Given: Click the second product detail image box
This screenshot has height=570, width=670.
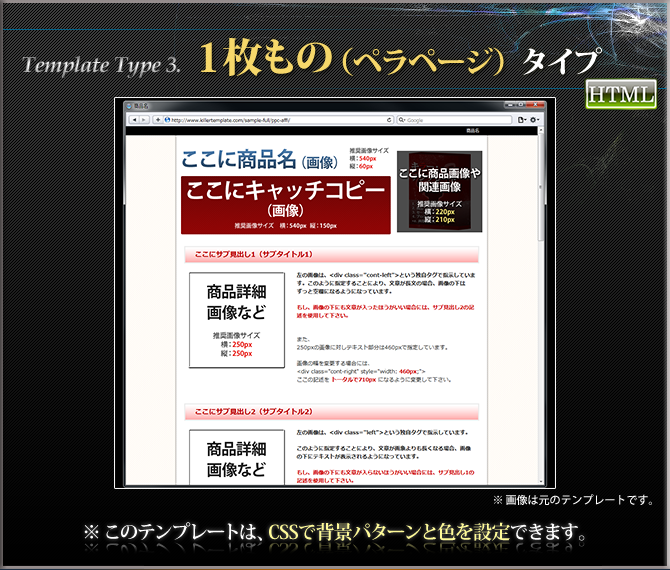Looking at the screenshot, I should tap(237, 457).
